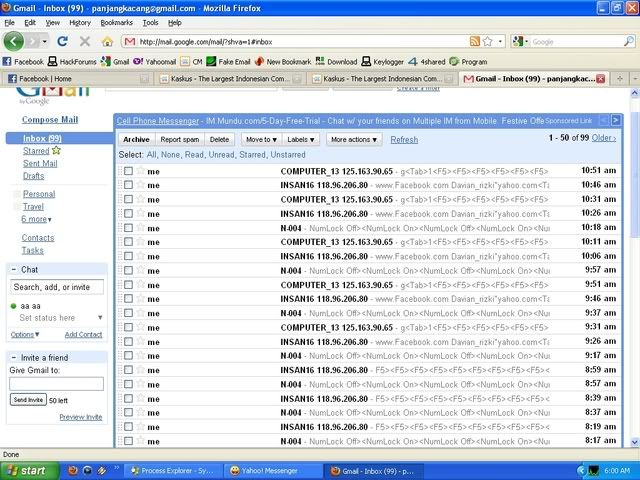
Task: Check the 10:18 am N-004 email checkbox
Action: pos(129,228)
